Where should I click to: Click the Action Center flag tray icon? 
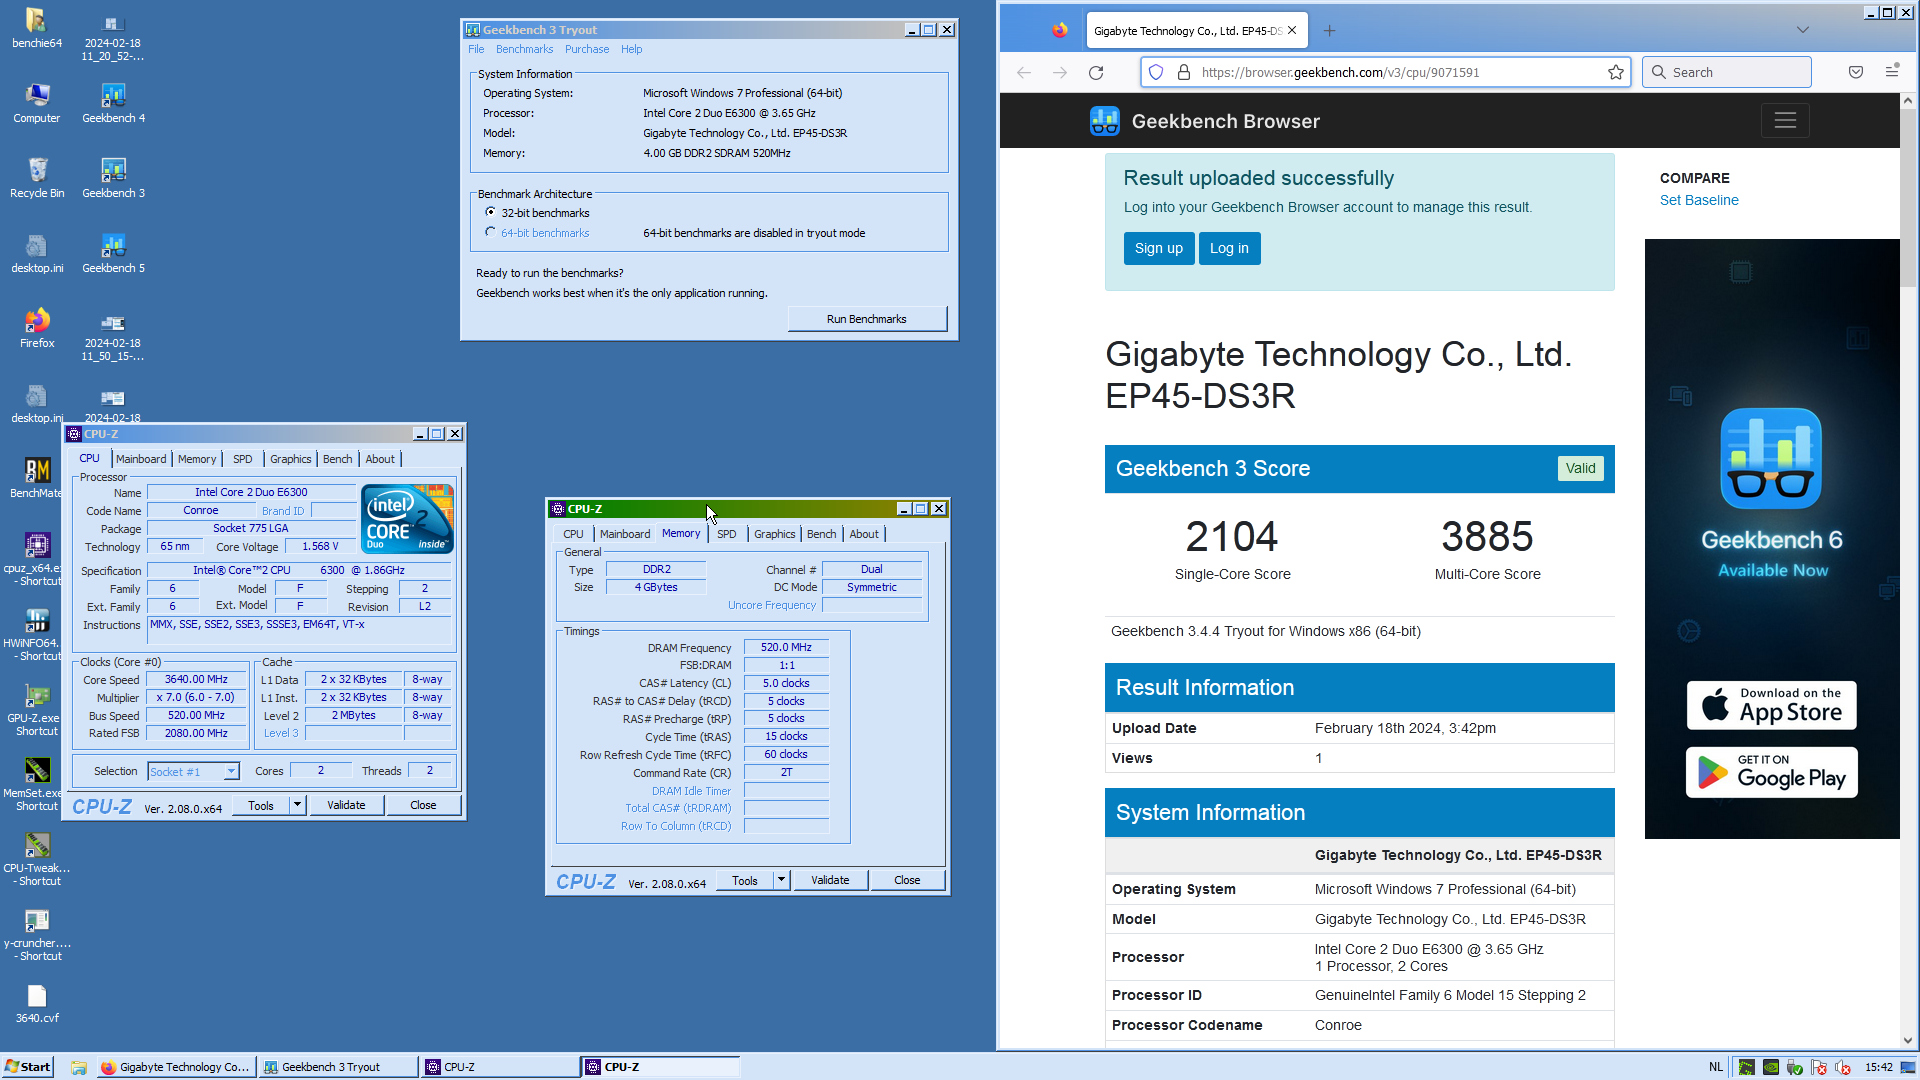point(1819,1067)
